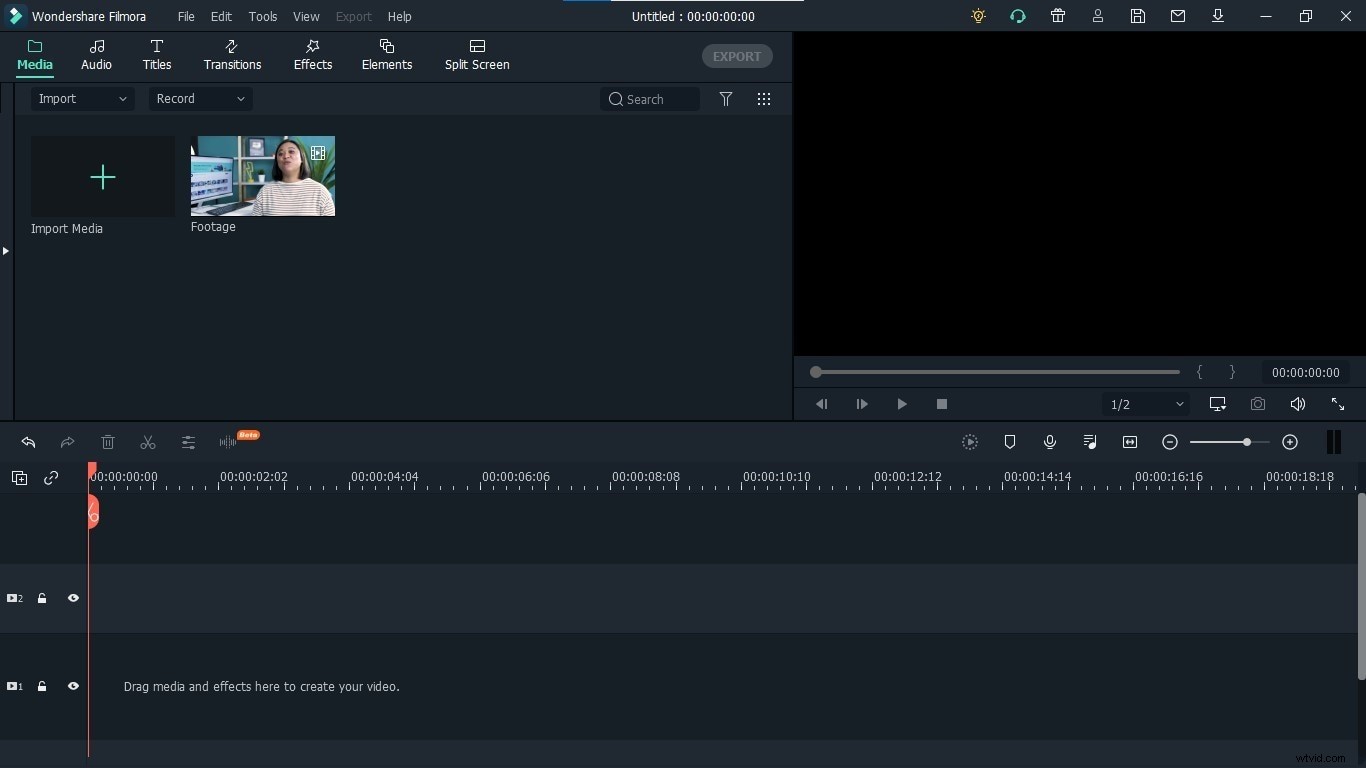
Task: Zoom the timeline to fit
Action: [1130, 443]
